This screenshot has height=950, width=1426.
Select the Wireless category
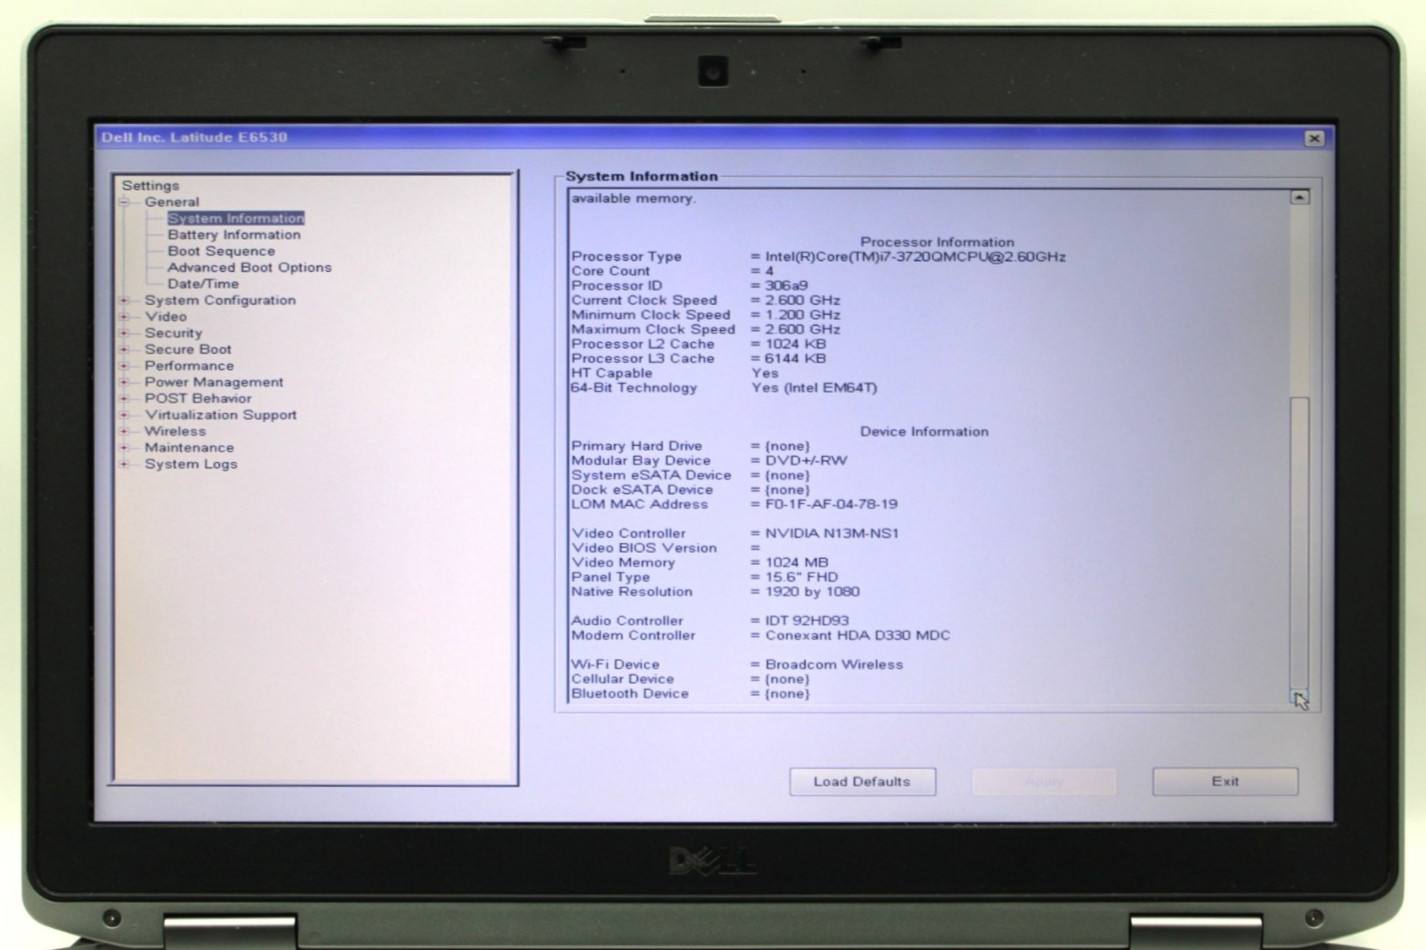(x=175, y=431)
